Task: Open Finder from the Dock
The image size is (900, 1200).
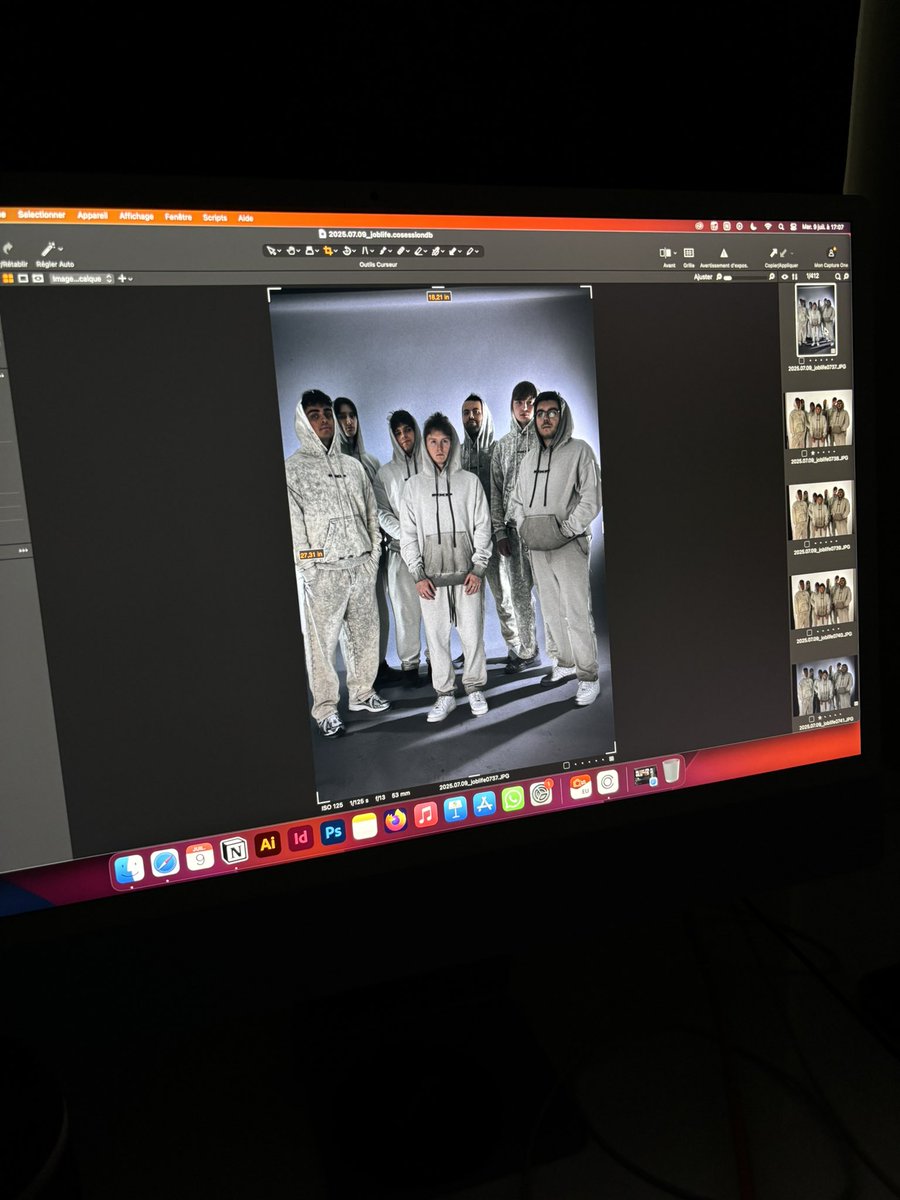Action: coord(129,869)
